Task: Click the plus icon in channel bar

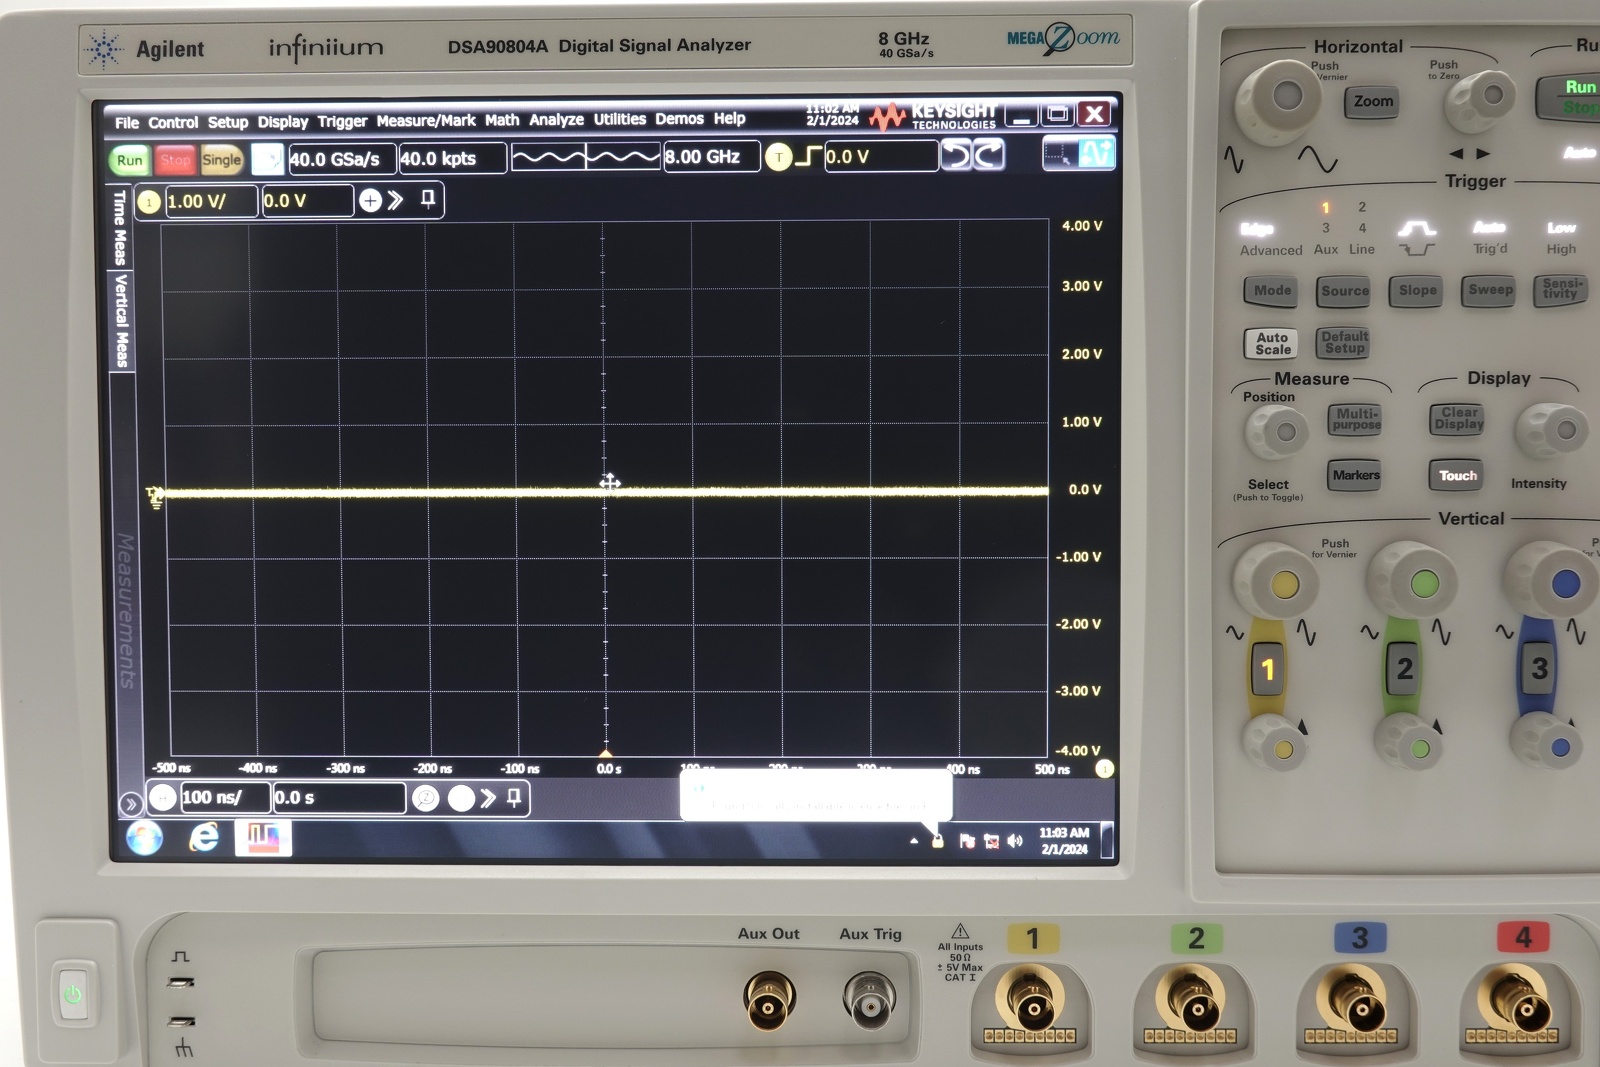Action: coord(370,201)
